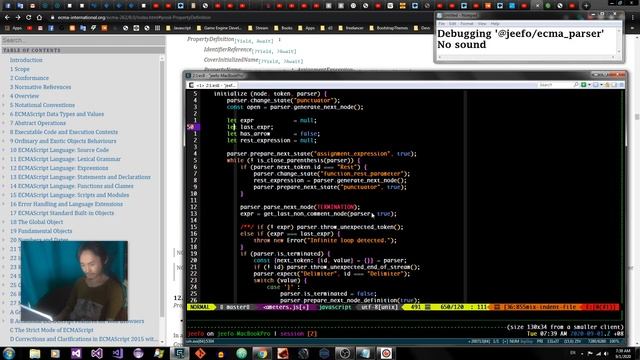The image size is (640, 360).
Task: Expand '5 Notational Conventions' tree item
Action: [x=4, y=105]
